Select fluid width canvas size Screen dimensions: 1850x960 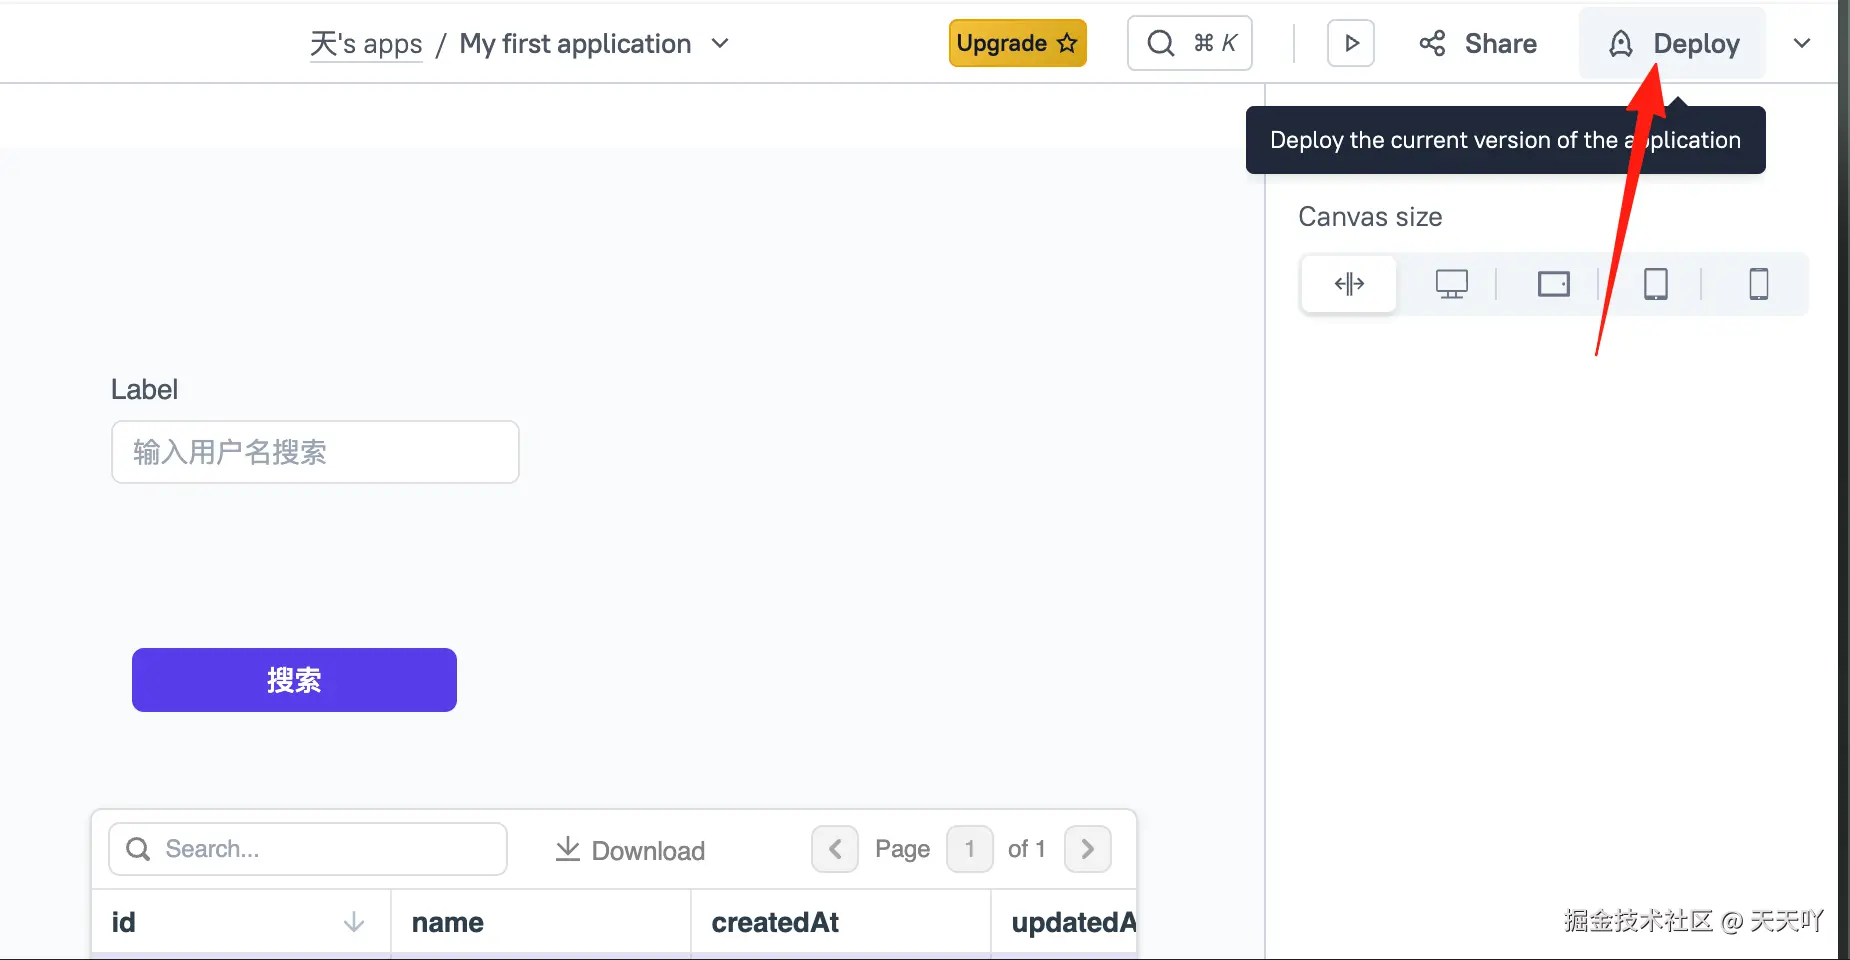[1349, 284]
